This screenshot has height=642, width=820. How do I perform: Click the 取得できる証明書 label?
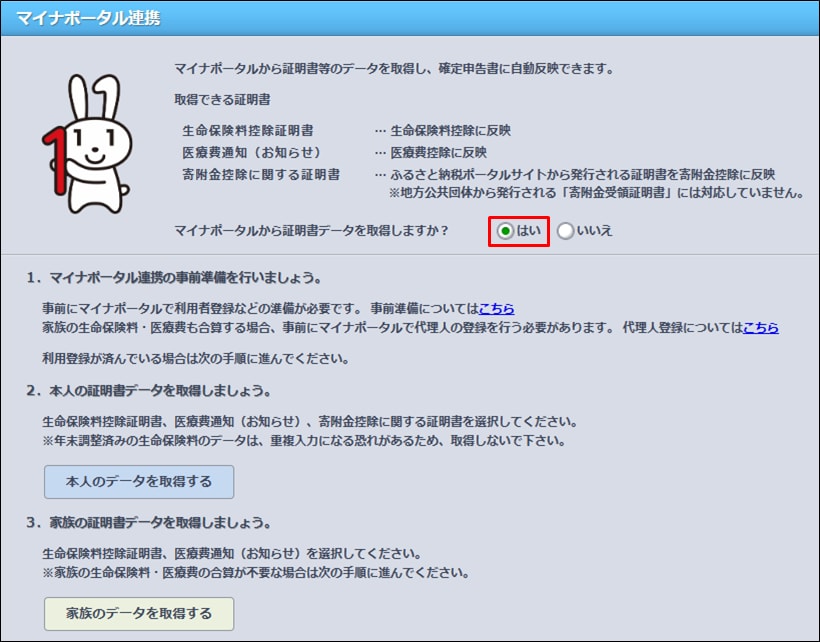[222, 100]
